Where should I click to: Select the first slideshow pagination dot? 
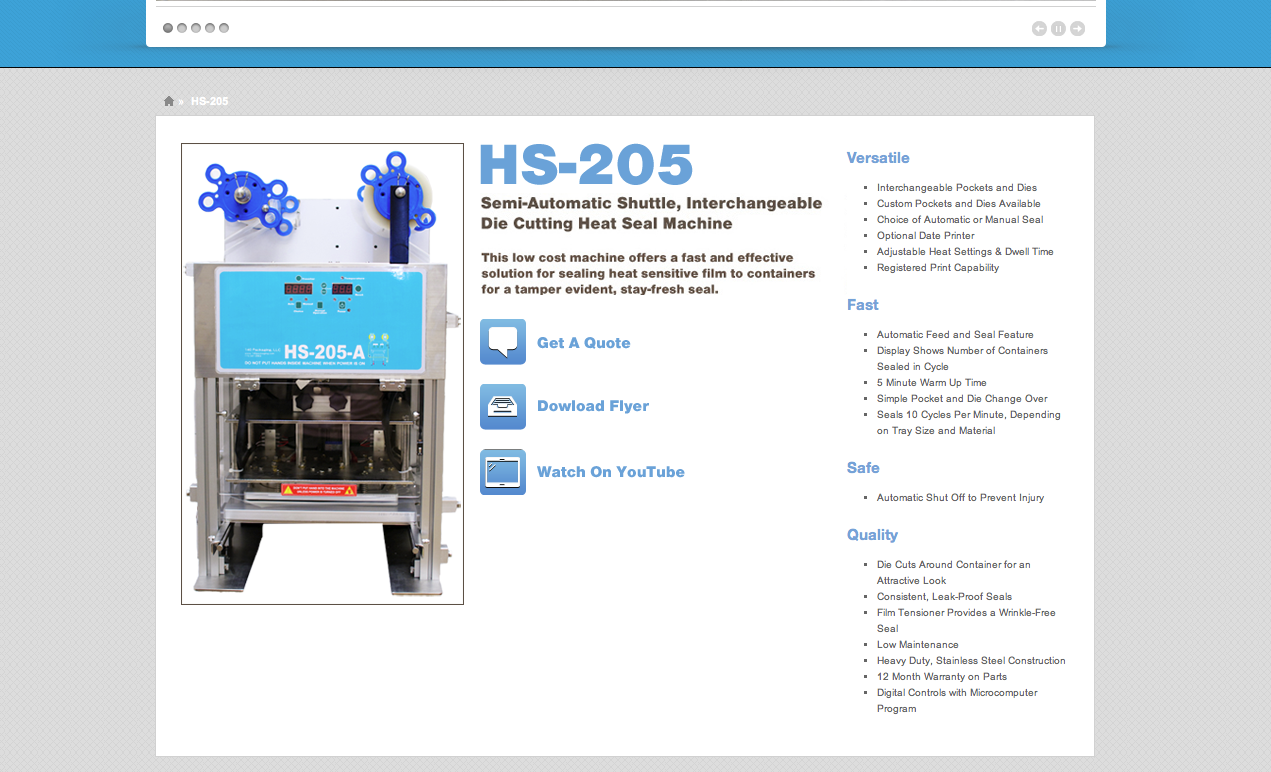click(168, 28)
